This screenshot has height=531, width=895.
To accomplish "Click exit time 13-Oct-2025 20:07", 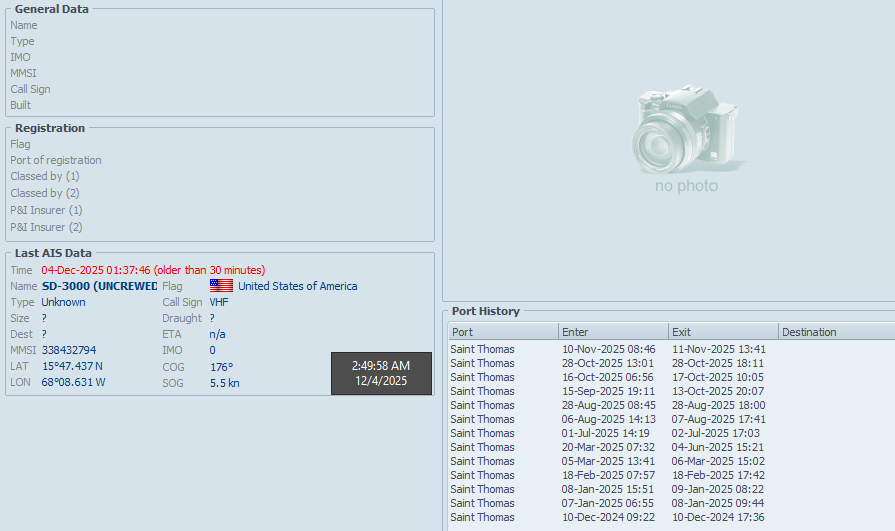I will coord(718,391).
